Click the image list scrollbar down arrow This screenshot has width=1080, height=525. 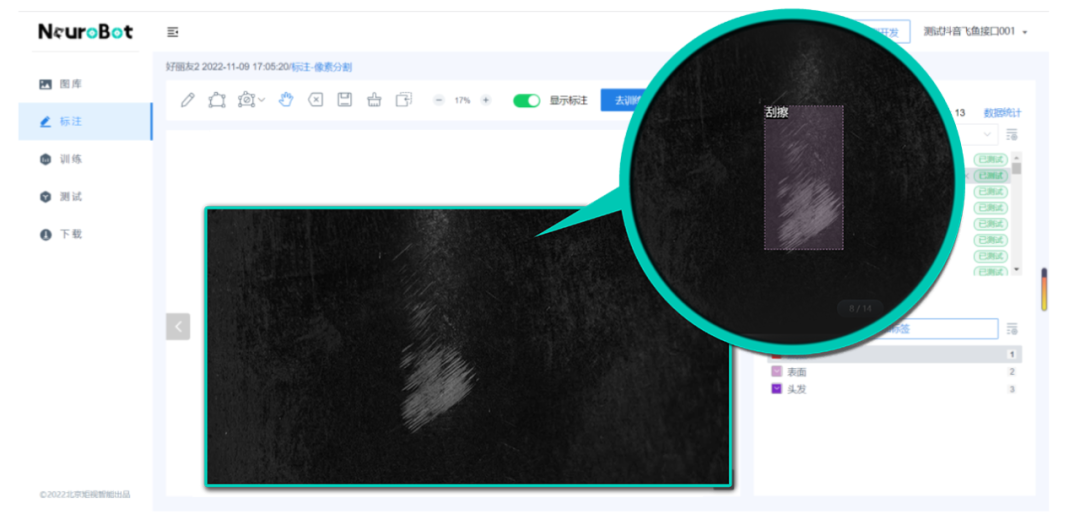coord(1017,269)
